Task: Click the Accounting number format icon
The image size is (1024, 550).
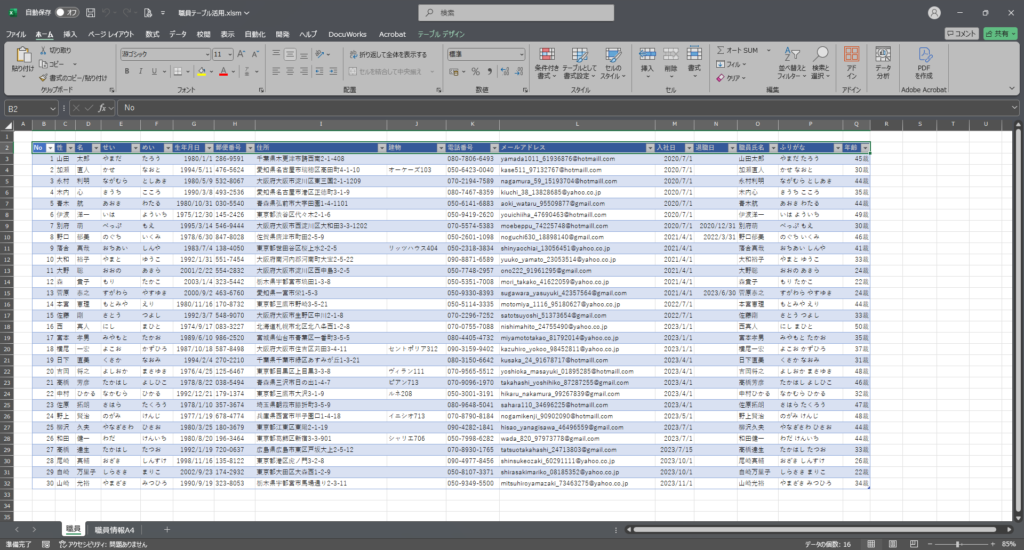Action: coord(454,72)
